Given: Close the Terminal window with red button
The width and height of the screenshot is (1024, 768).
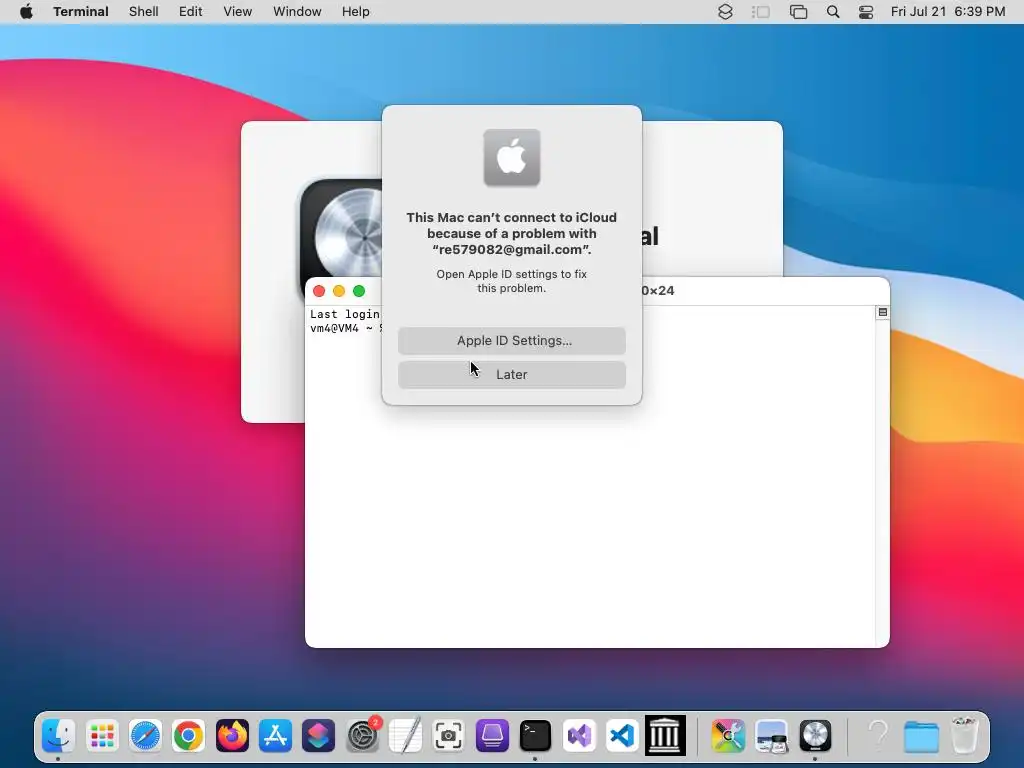Looking at the screenshot, I should pos(319,291).
